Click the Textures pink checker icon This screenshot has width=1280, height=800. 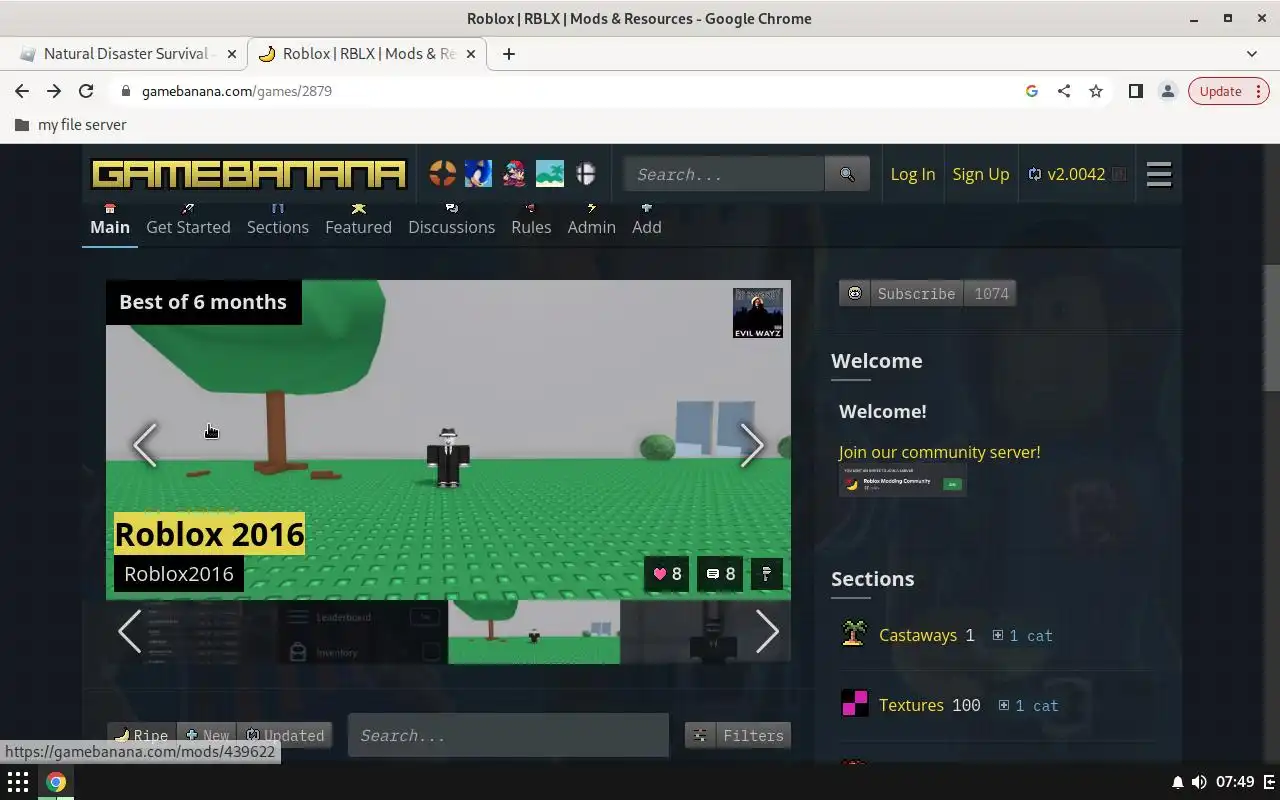pyautogui.click(x=854, y=704)
